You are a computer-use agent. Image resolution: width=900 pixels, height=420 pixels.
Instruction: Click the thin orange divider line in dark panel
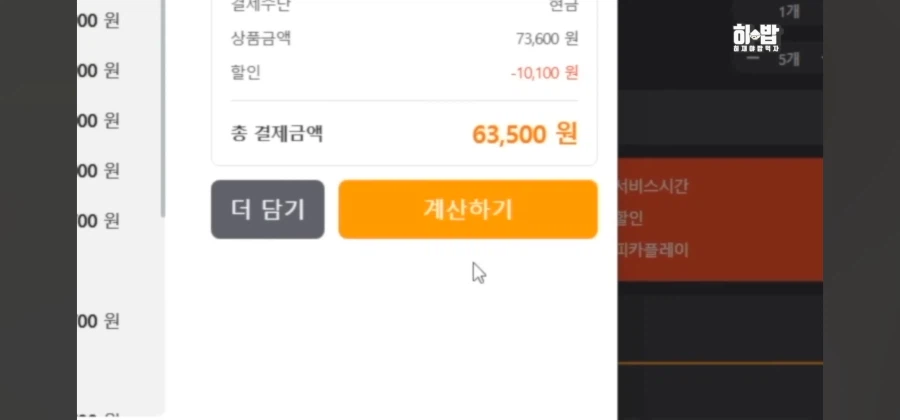[x=720, y=363]
